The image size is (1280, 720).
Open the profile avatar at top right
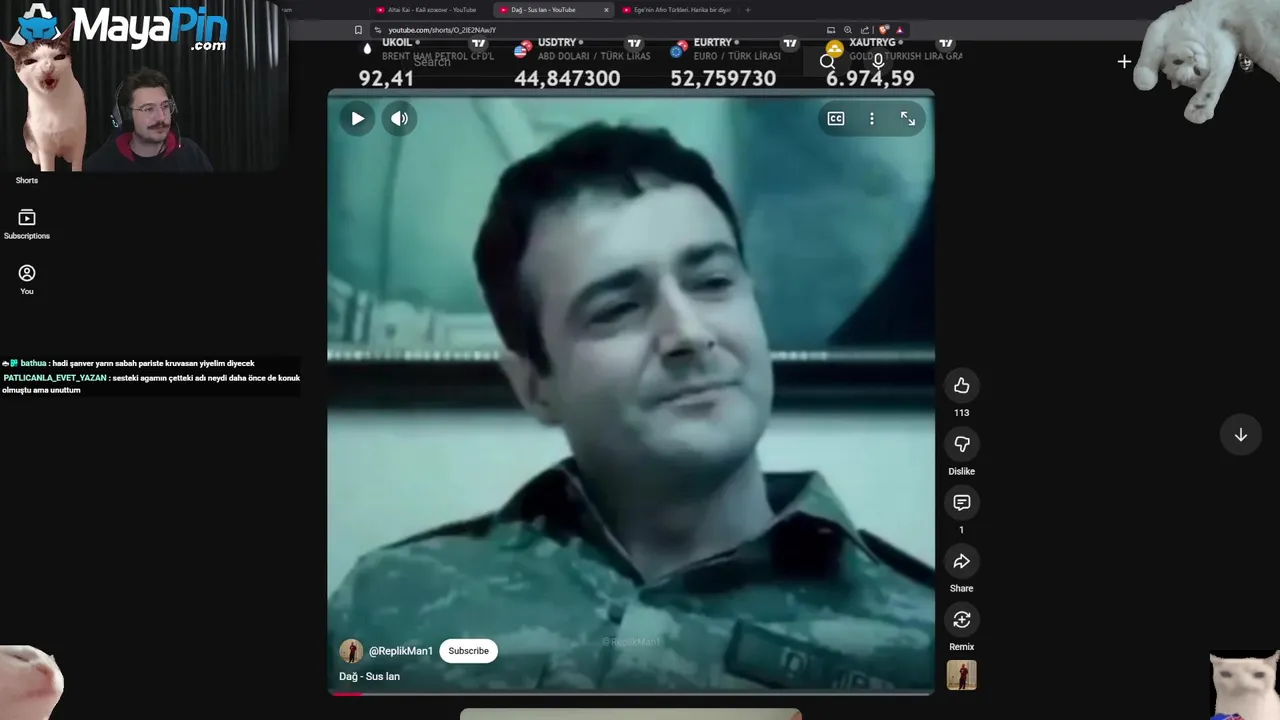click(x=1245, y=62)
